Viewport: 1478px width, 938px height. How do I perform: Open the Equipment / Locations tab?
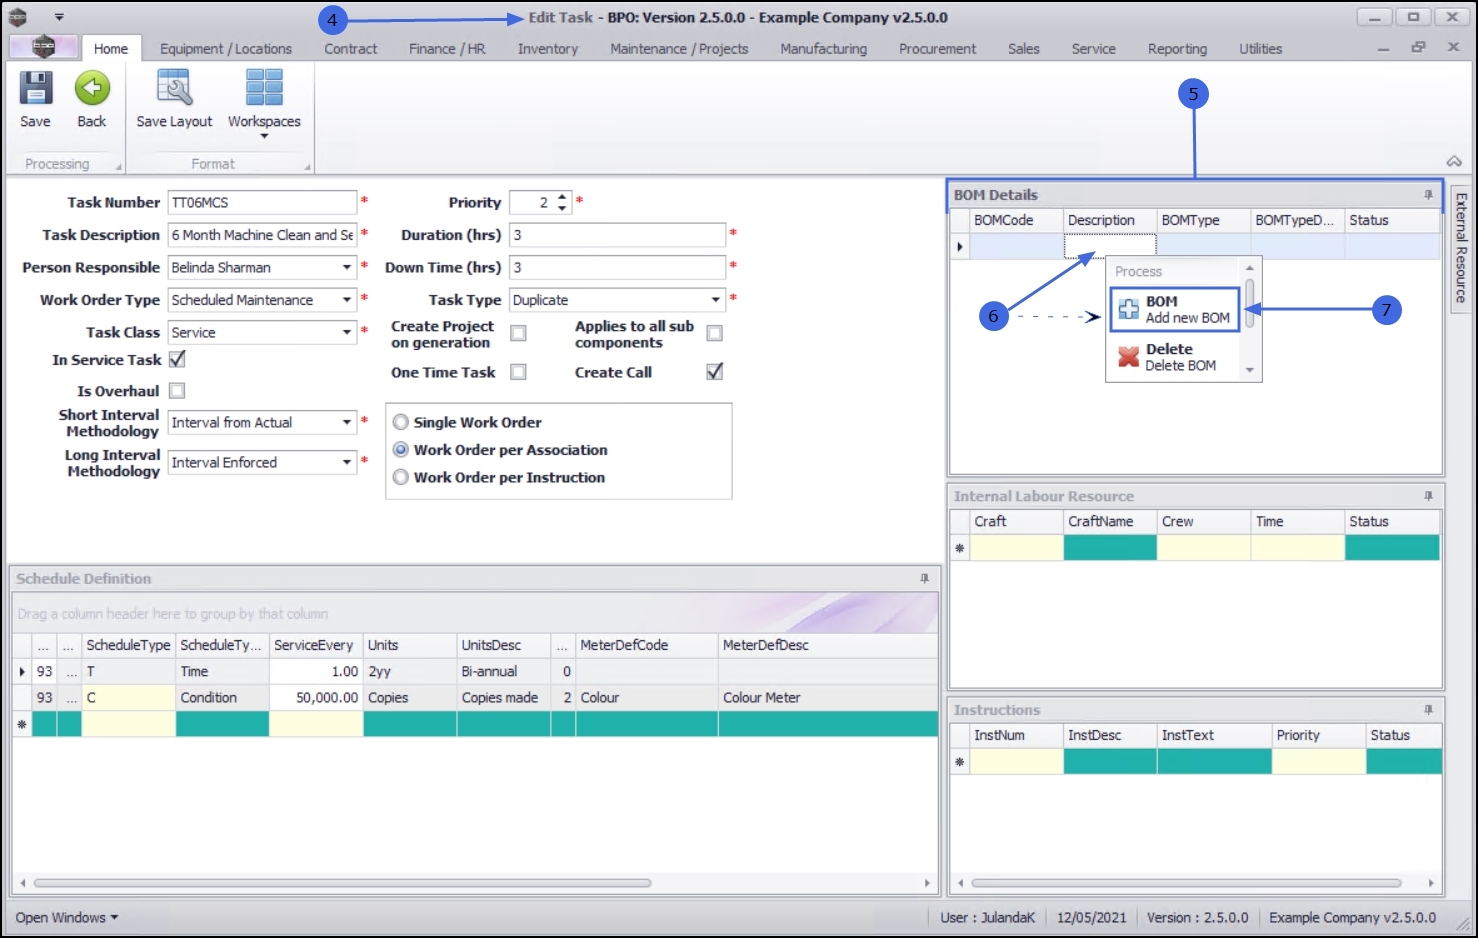tap(226, 48)
